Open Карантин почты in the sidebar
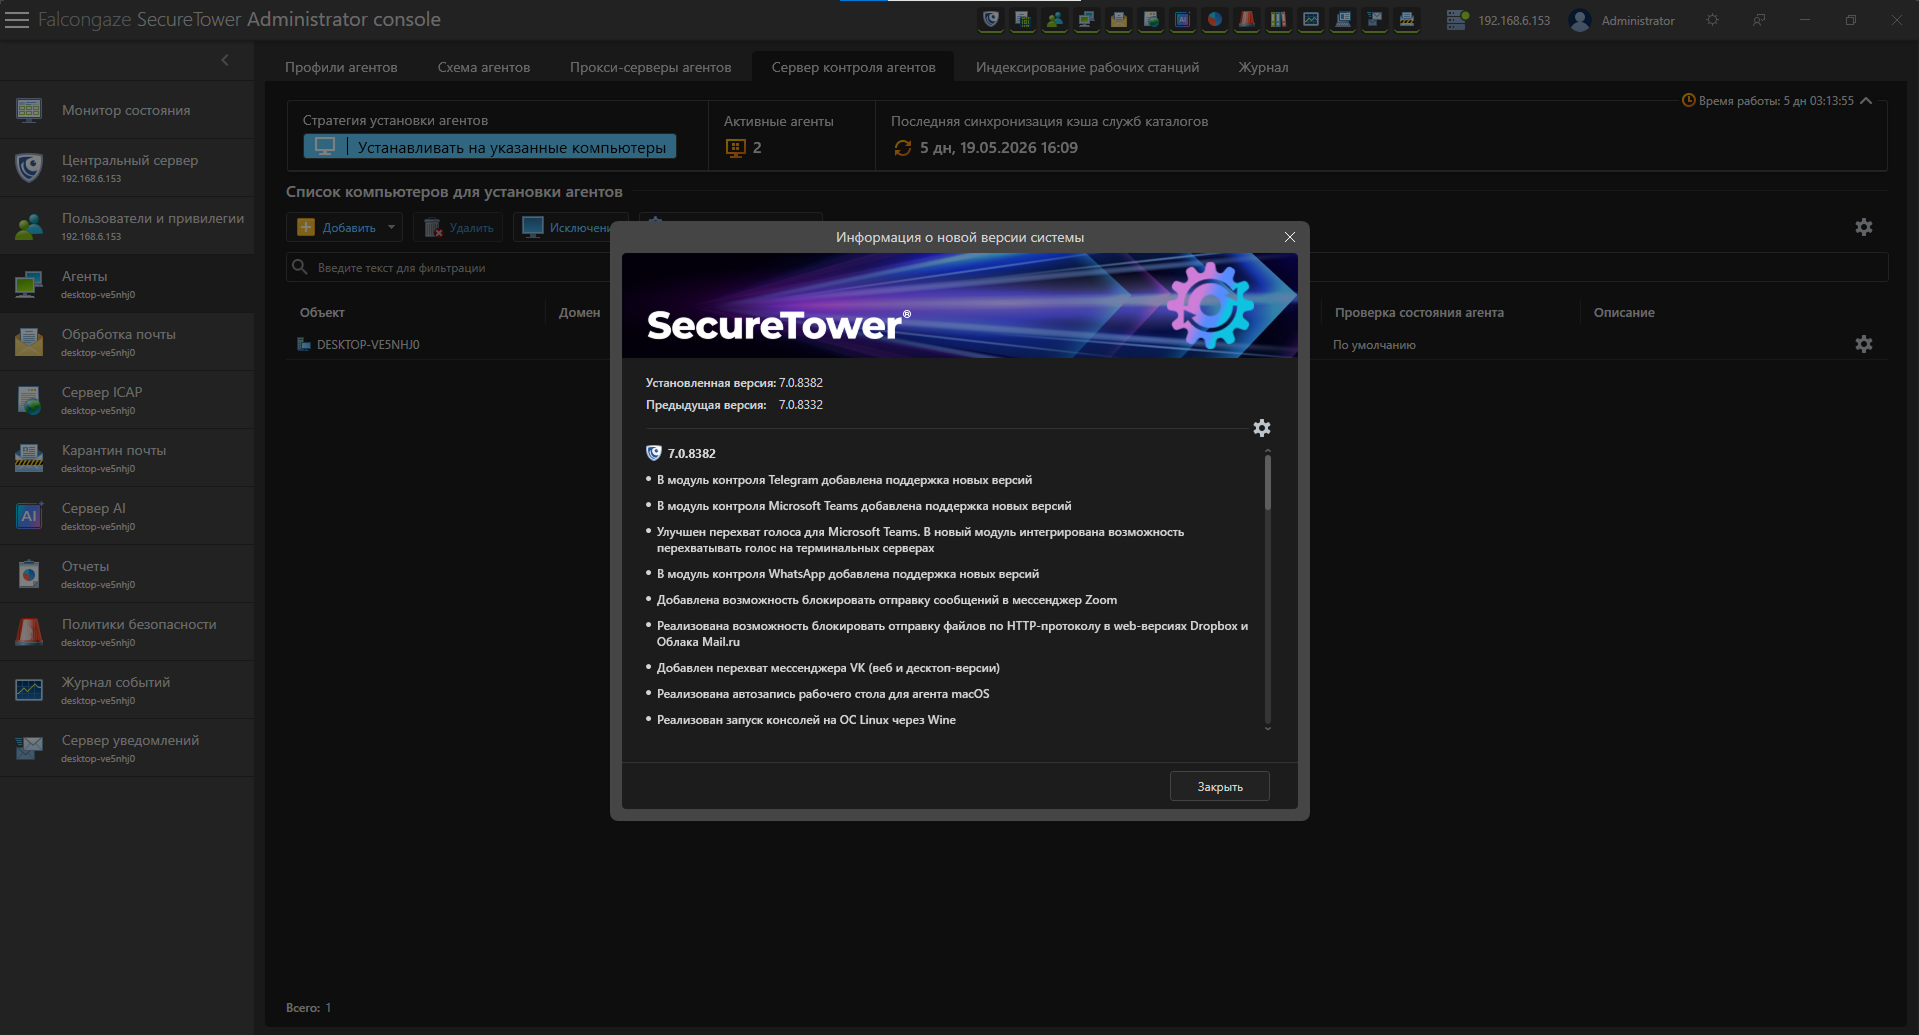The width and height of the screenshot is (1919, 1035). tap(127, 458)
